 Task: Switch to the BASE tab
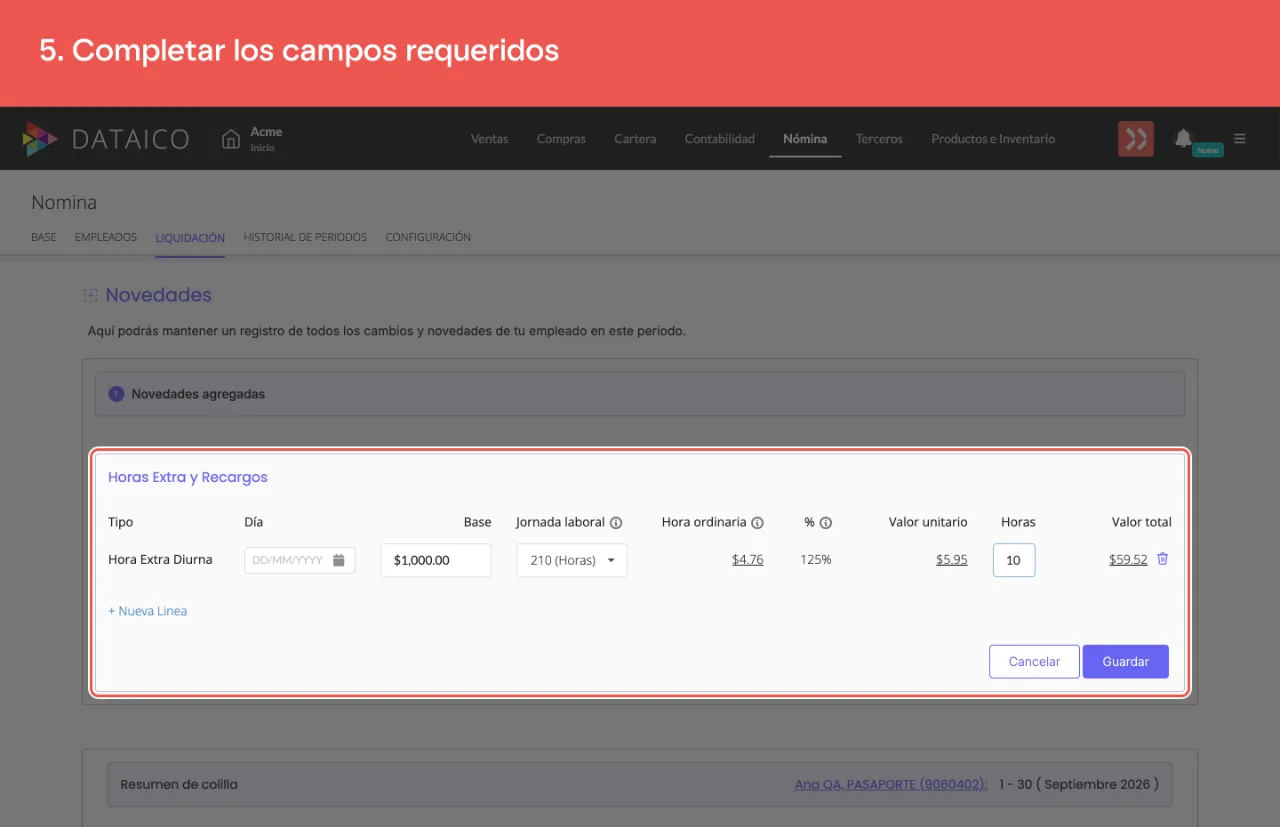44,237
